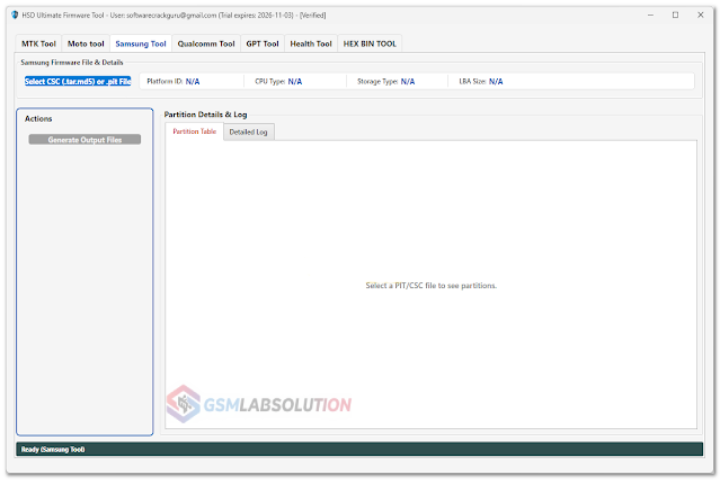Click the LBA Size N/A value
The image size is (720, 480).
pyautogui.click(x=496, y=82)
